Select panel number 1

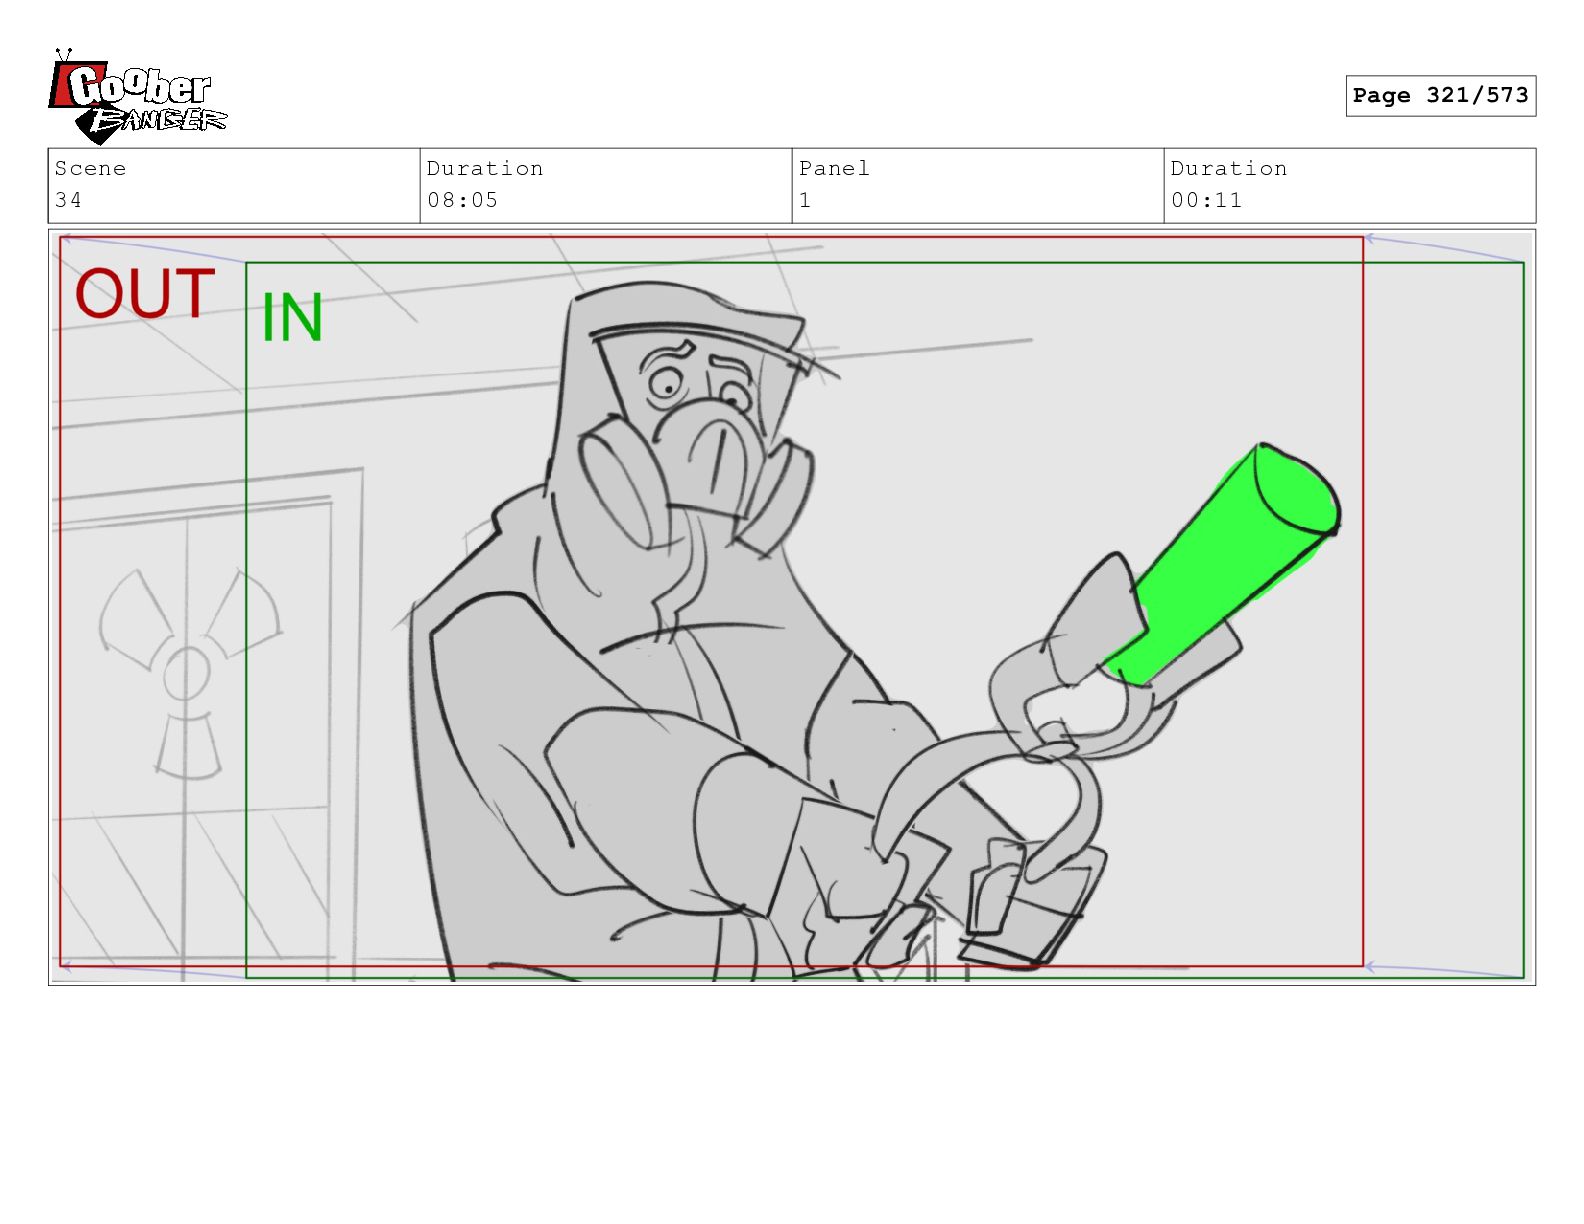pyautogui.click(x=805, y=200)
